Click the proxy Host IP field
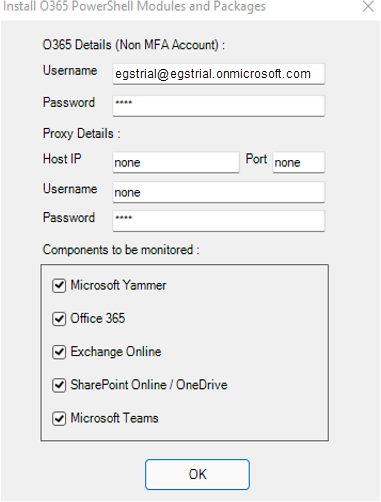The image size is (381, 502). click(x=176, y=162)
